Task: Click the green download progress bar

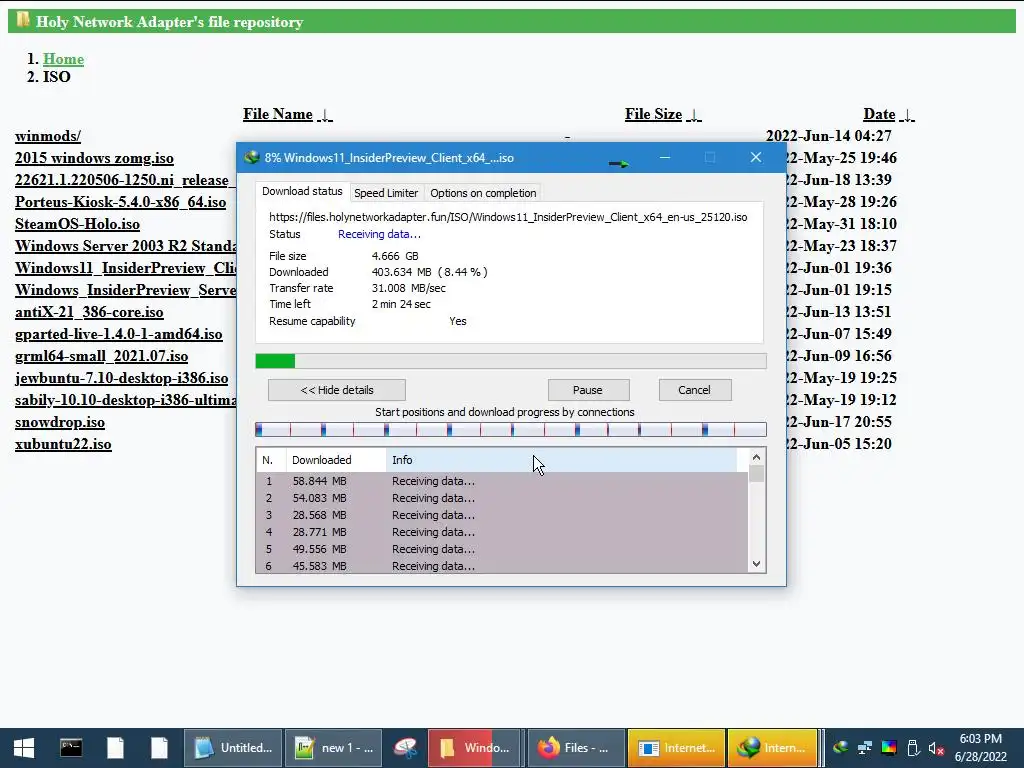Action: 511,360
